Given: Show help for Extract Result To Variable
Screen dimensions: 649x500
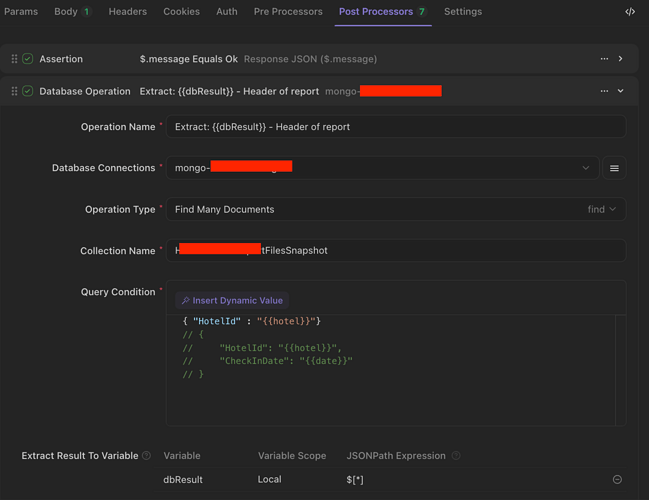Looking at the screenshot, I should coord(147,456).
